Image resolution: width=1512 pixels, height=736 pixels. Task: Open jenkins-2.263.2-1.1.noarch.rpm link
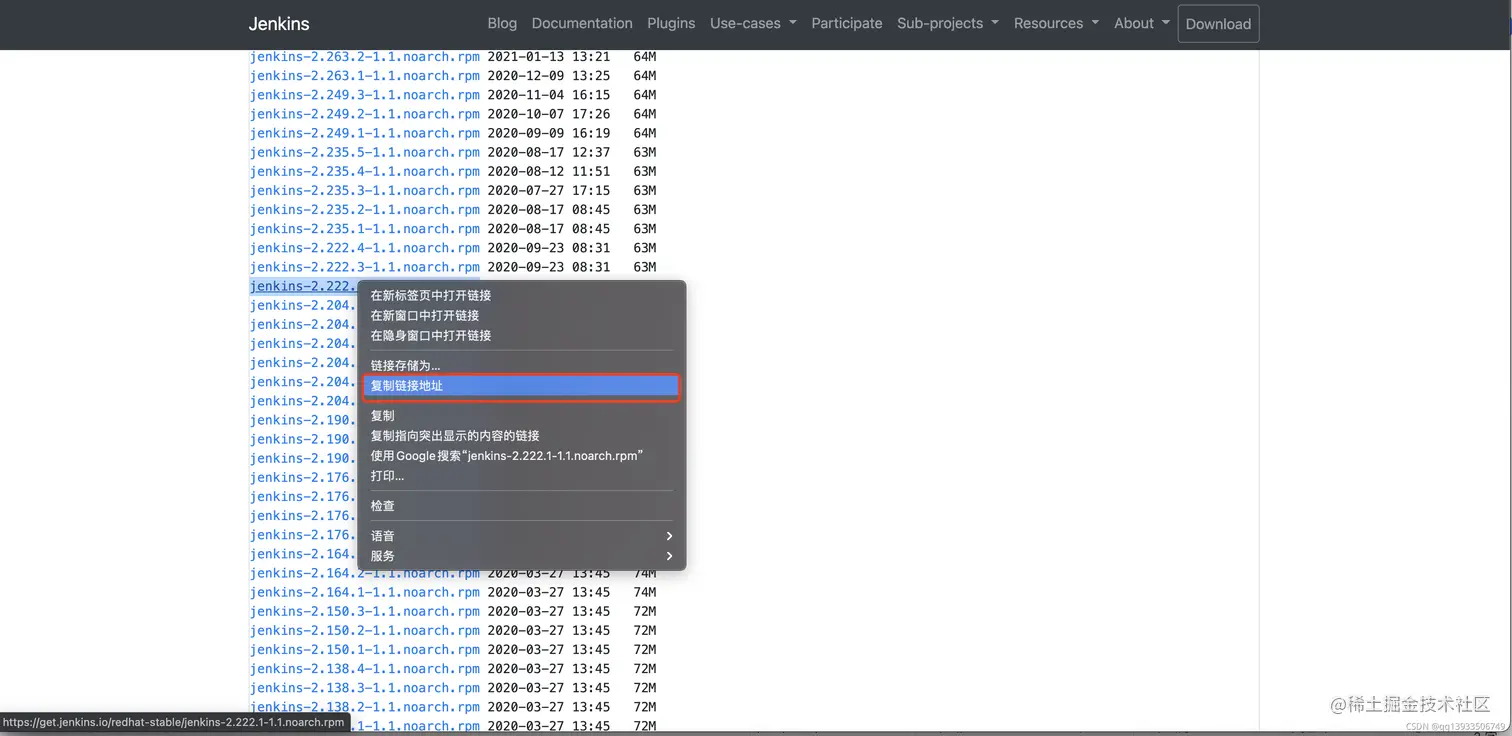tap(365, 57)
